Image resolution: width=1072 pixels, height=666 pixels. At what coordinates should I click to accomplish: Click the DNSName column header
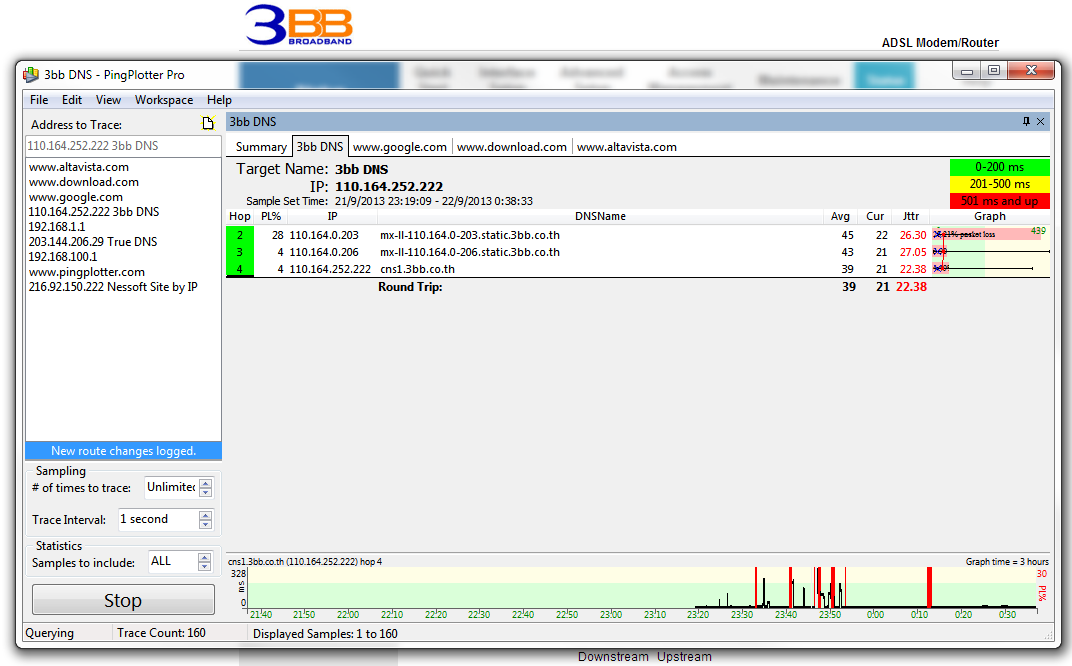pyautogui.click(x=600, y=216)
